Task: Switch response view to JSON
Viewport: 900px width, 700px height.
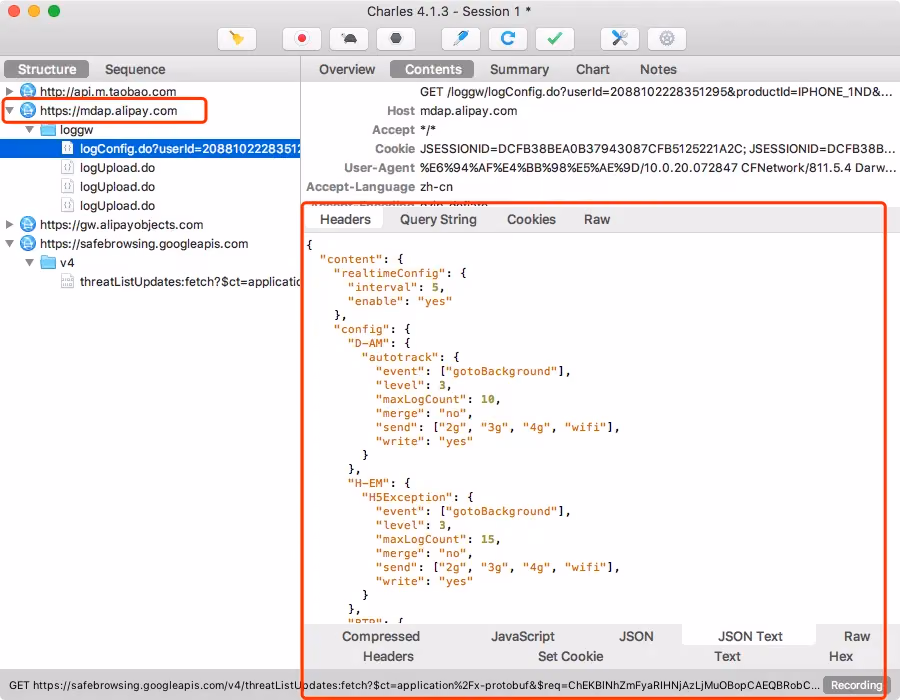Action: click(636, 636)
